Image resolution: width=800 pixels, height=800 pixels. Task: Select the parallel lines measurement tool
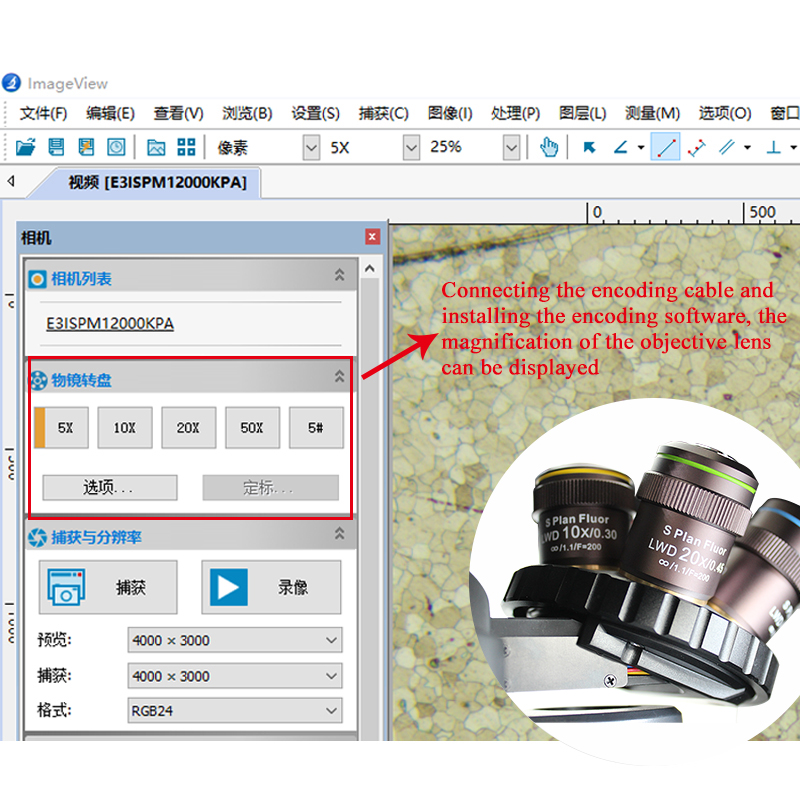[727, 147]
